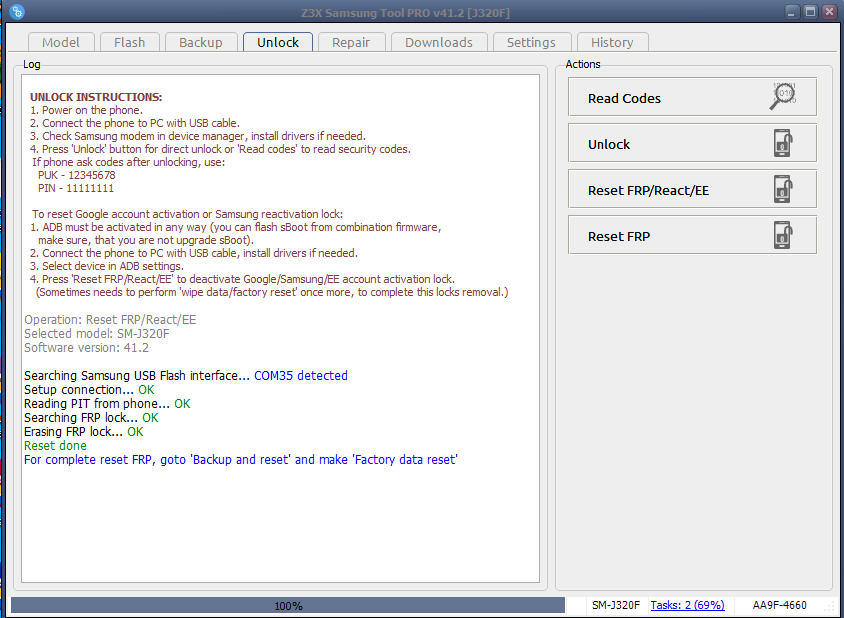Maximize the Z3X Samsung Tool window
Viewport: 844px width, 618px height.
coord(811,11)
